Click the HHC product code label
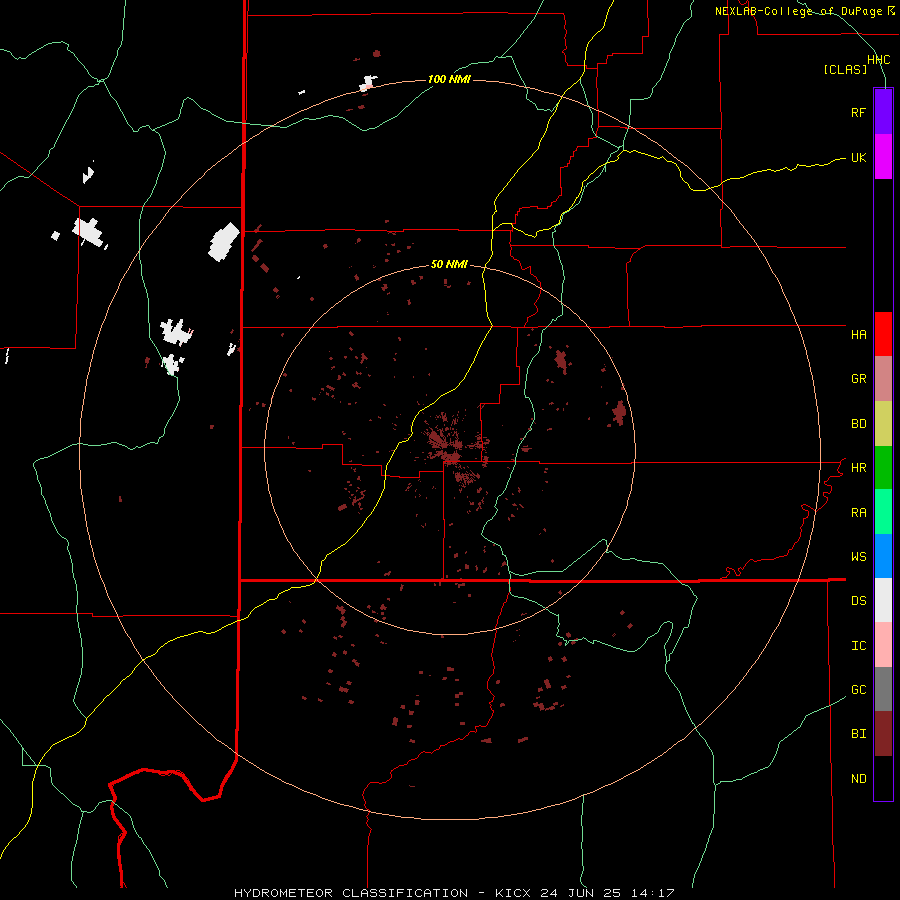Image resolution: width=900 pixels, height=900 pixels. [x=878, y=60]
